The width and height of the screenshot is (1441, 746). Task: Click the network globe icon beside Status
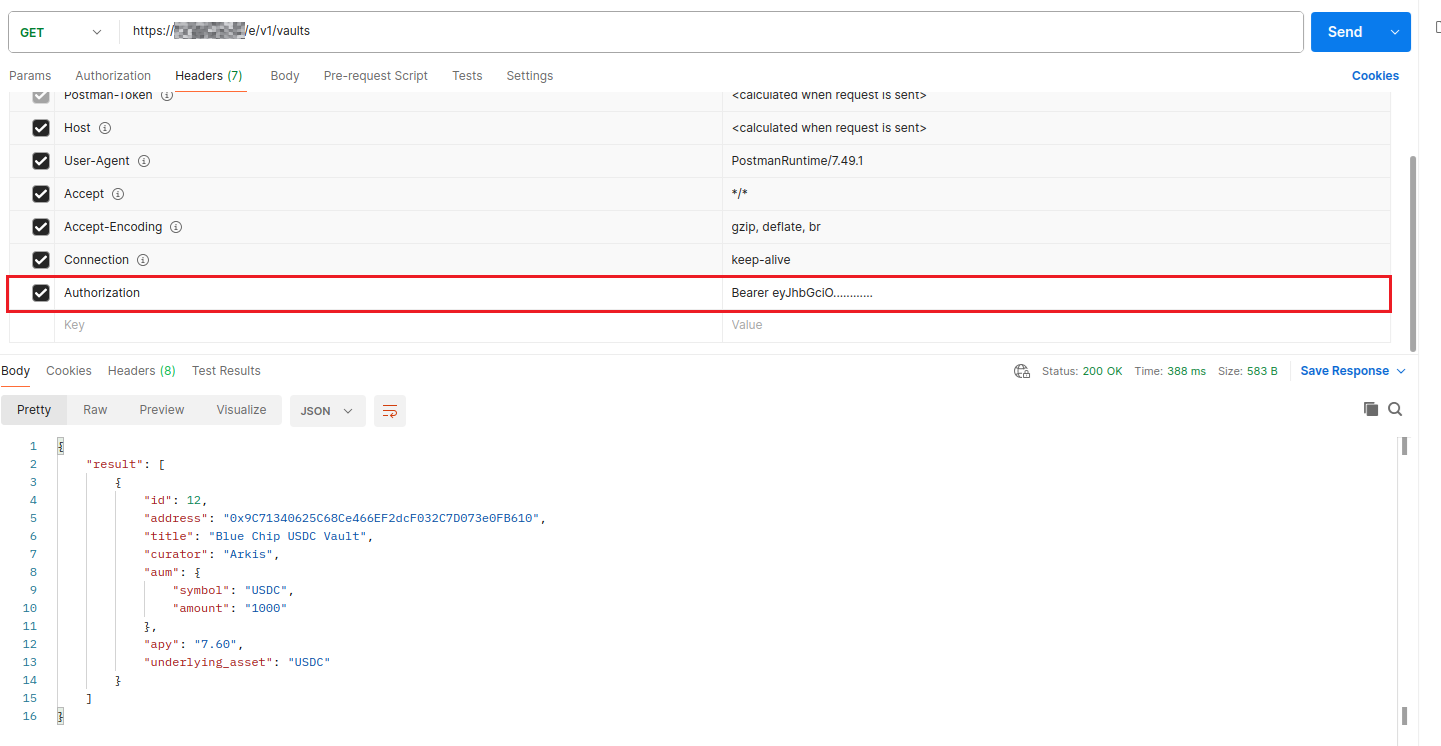1022,371
